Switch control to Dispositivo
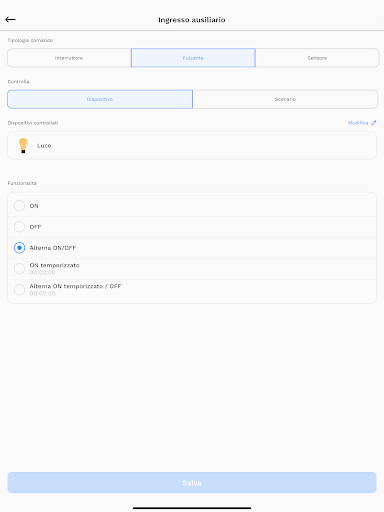 pos(100,99)
